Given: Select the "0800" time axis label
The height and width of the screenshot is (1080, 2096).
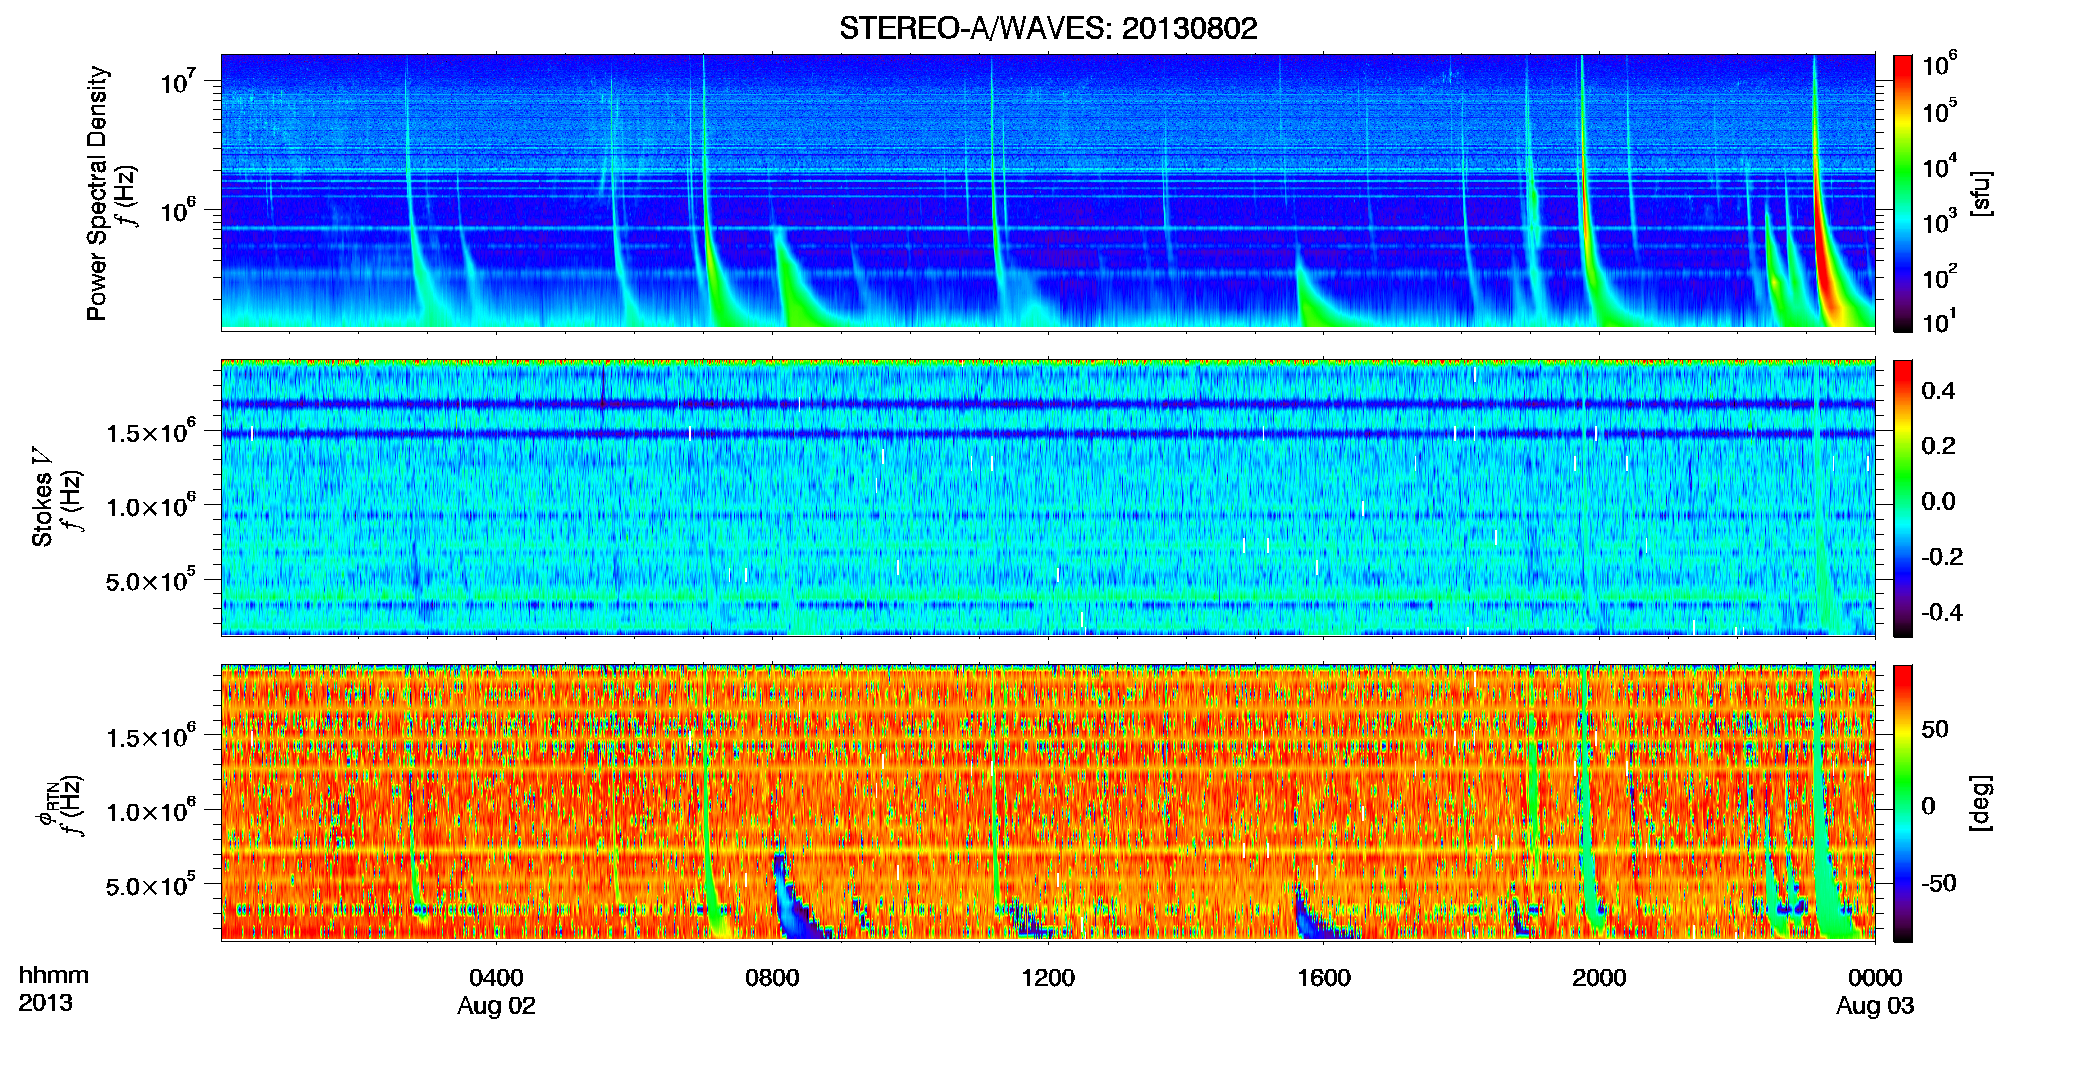Looking at the screenshot, I should point(772,977).
